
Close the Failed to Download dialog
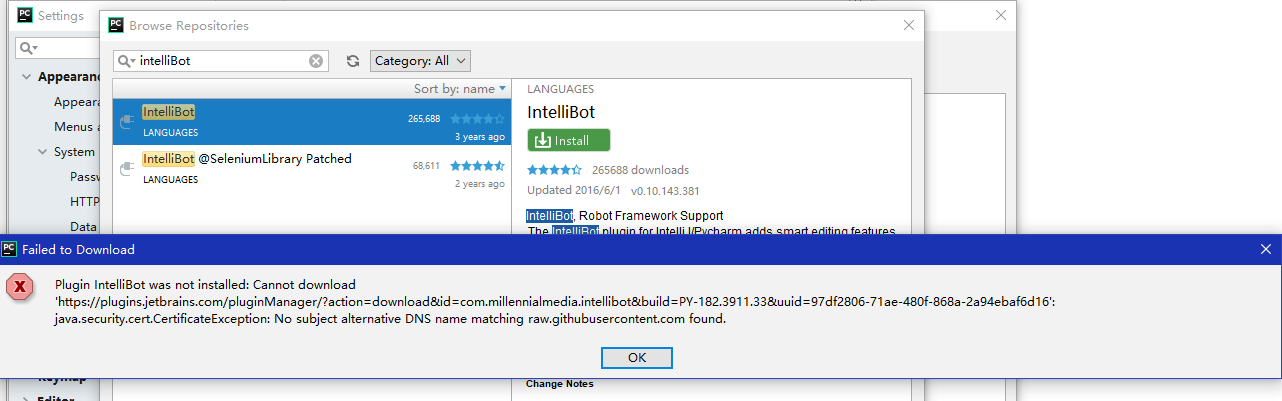click(x=1266, y=249)
